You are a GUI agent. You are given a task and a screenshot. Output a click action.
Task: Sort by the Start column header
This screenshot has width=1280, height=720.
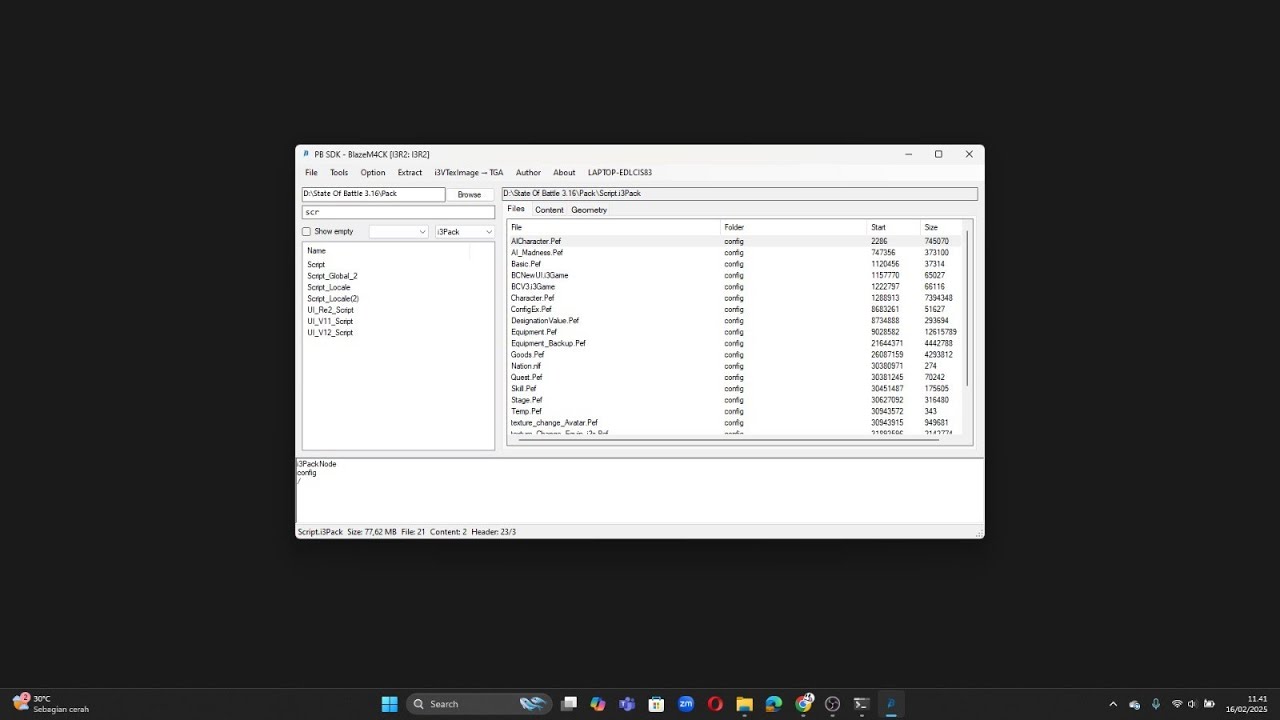pos(894,227)
